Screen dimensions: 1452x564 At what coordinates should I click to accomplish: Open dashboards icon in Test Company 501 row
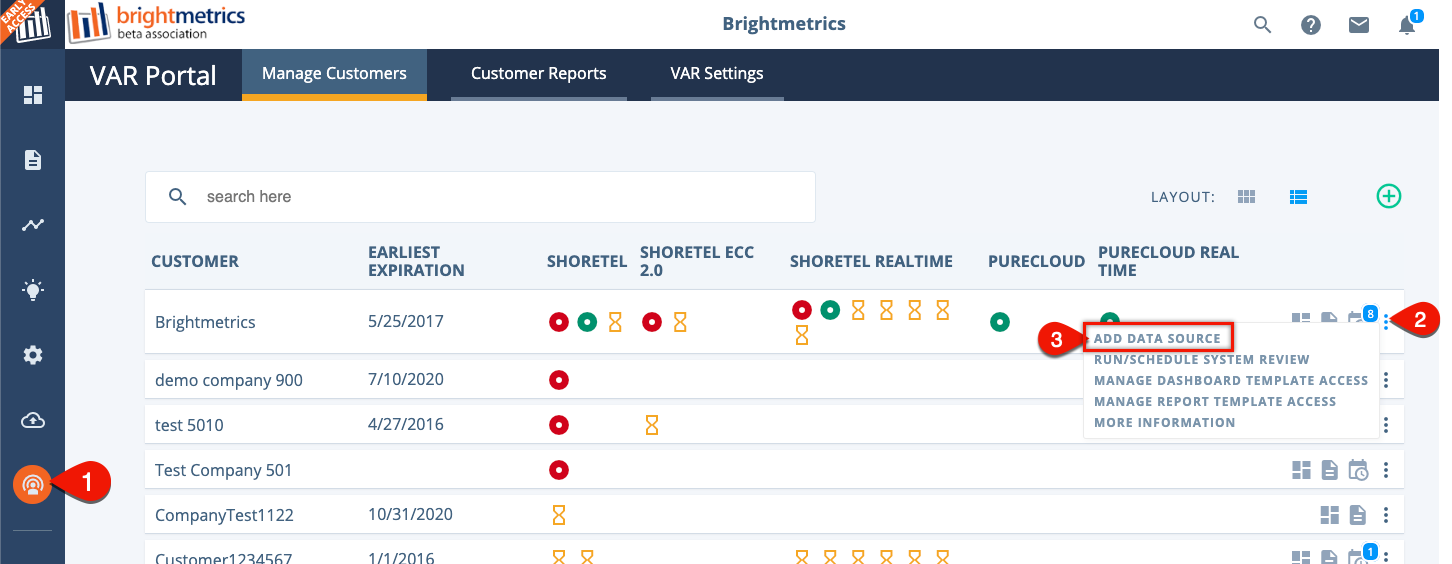(x=1301, y=470)
